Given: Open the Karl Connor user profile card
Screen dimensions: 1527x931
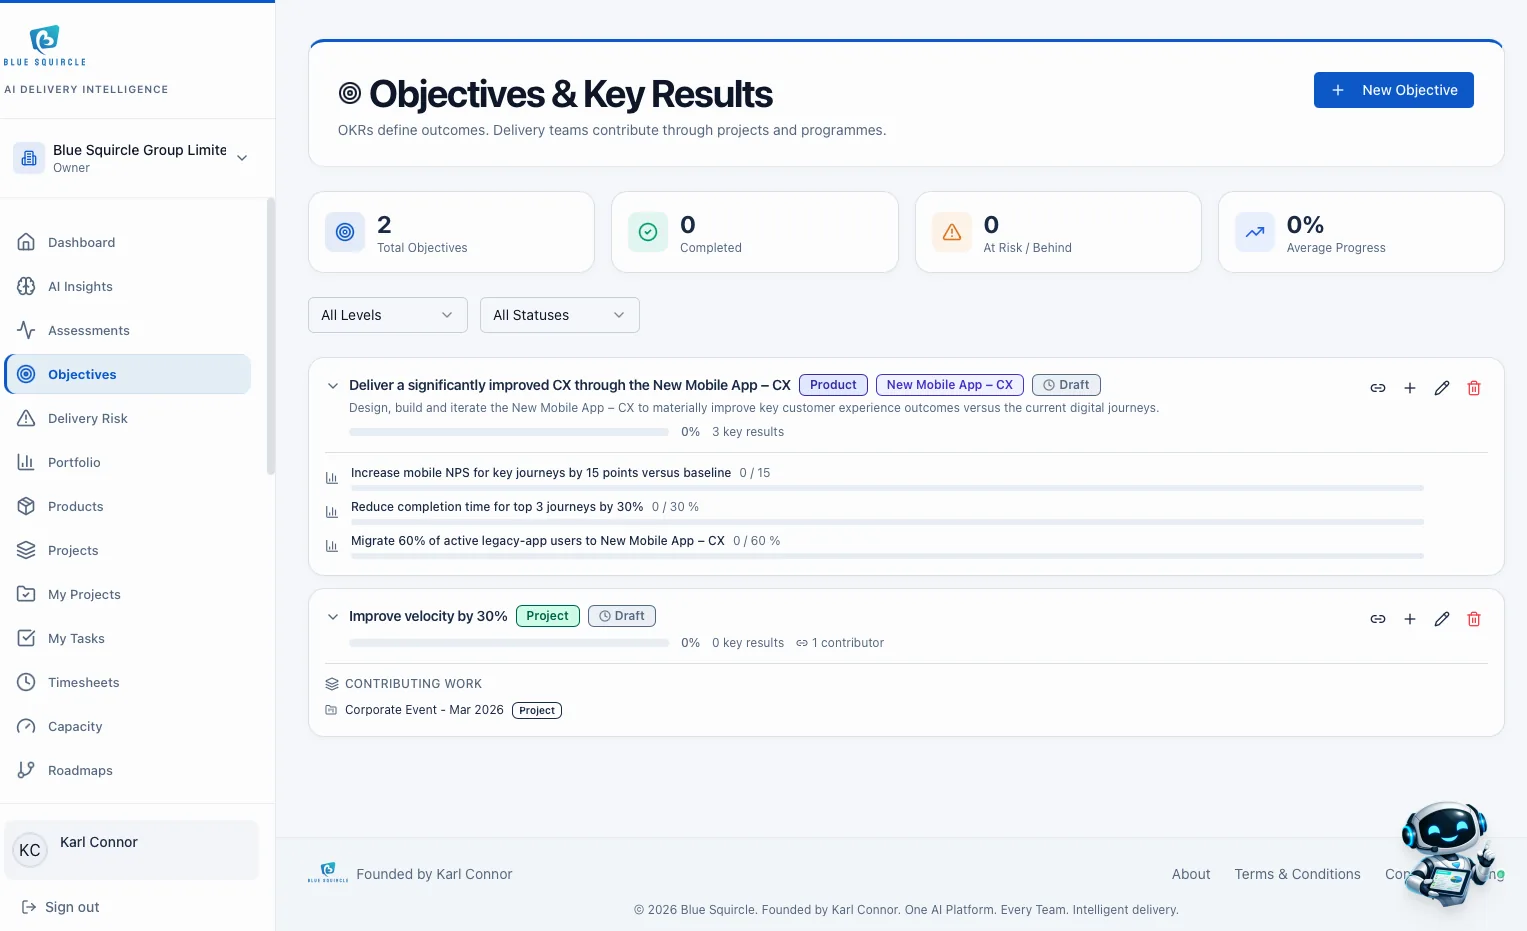Looking at the screenshot, I should [x=131, y=850].
